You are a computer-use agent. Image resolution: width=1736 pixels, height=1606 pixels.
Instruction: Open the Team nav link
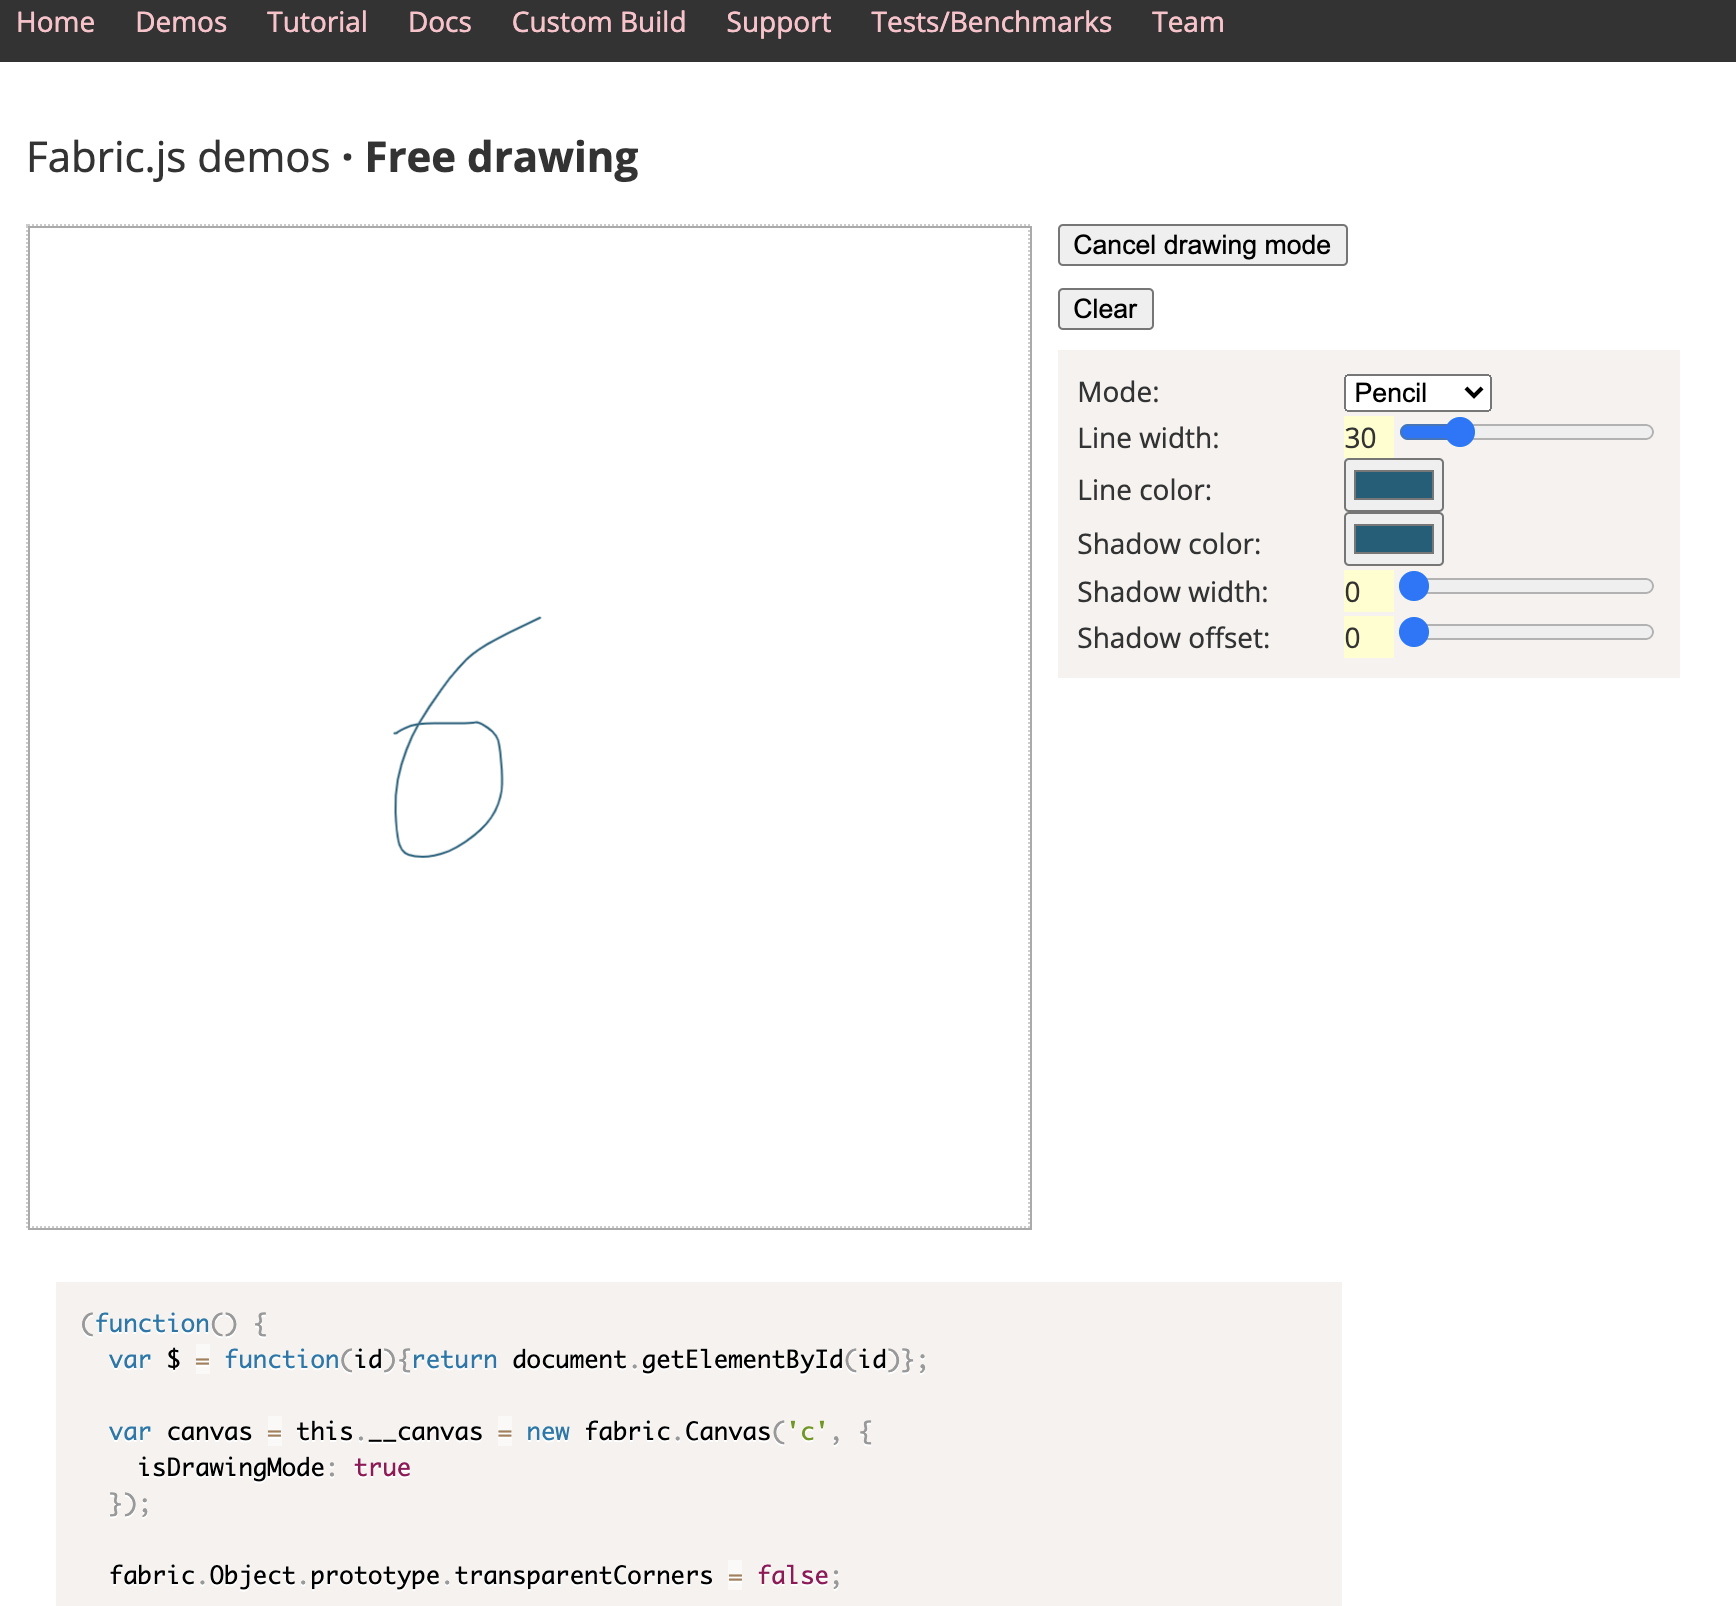pyautogui.click(x=1188, y=22)
